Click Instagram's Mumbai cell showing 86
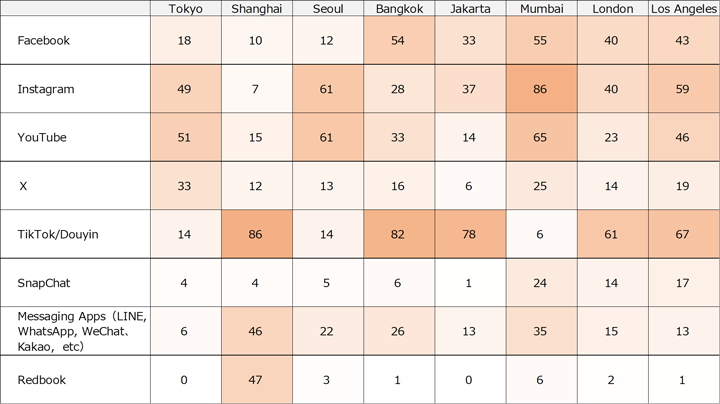This screenshot has width=720, height=404. 542,89
